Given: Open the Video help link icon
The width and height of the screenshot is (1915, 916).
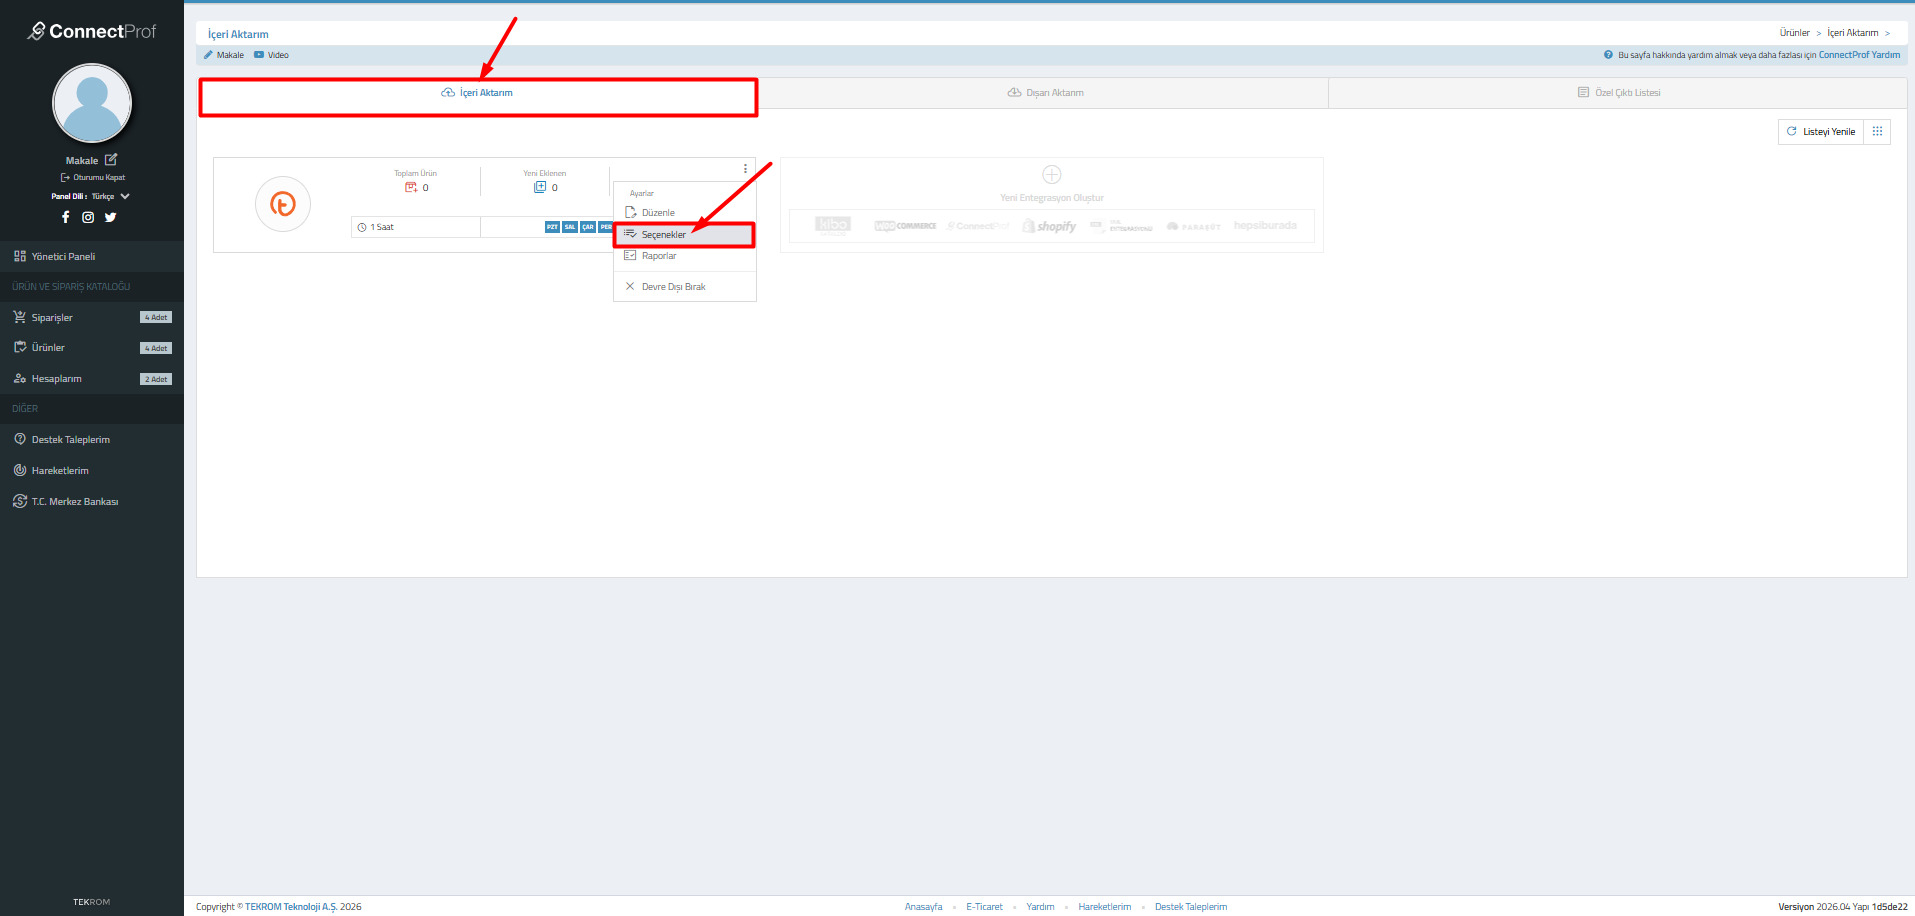Looking at the screenshot, I should pyautogui.click(x=259, y=55).
